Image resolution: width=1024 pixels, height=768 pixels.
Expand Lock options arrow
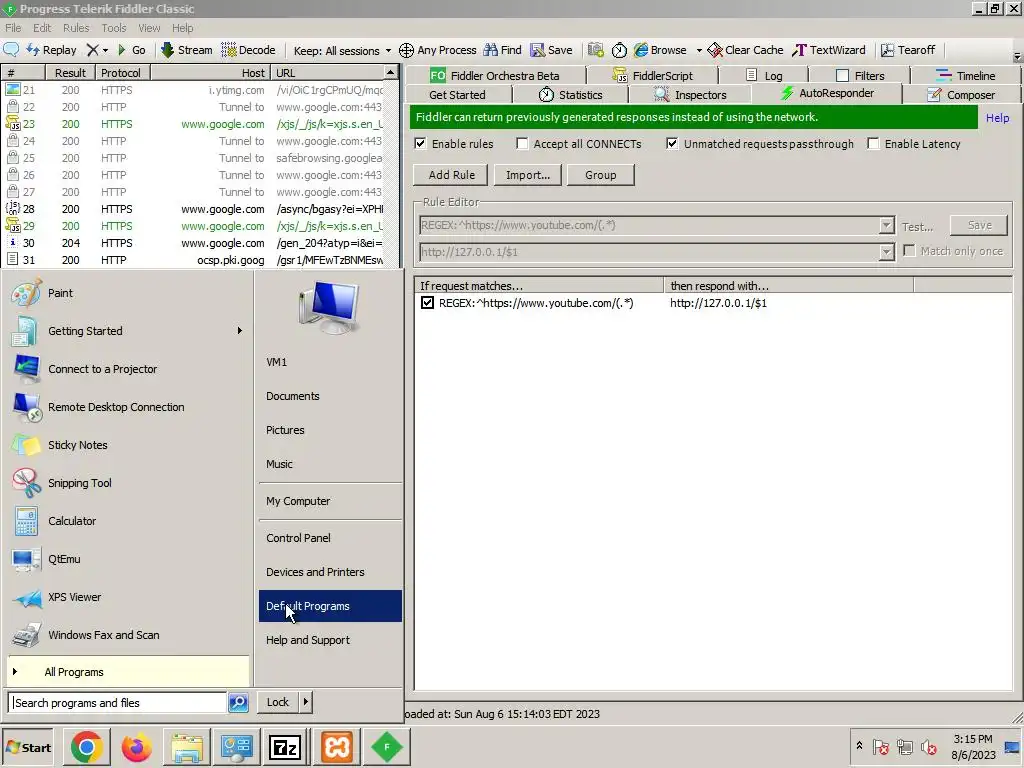tap(305, 702)
